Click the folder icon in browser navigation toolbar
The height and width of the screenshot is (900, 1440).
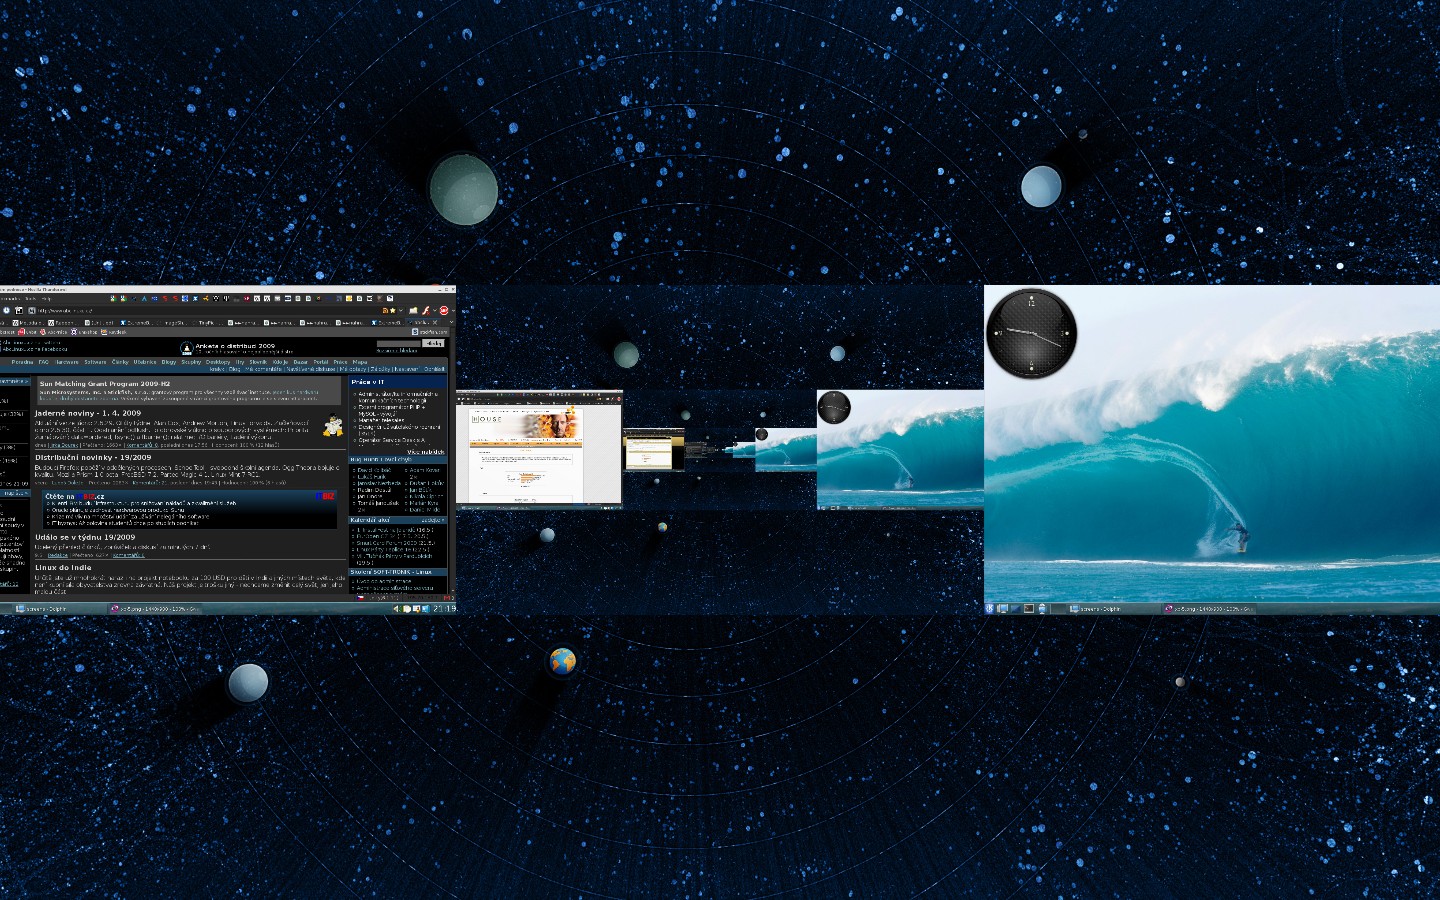point(413,310)
